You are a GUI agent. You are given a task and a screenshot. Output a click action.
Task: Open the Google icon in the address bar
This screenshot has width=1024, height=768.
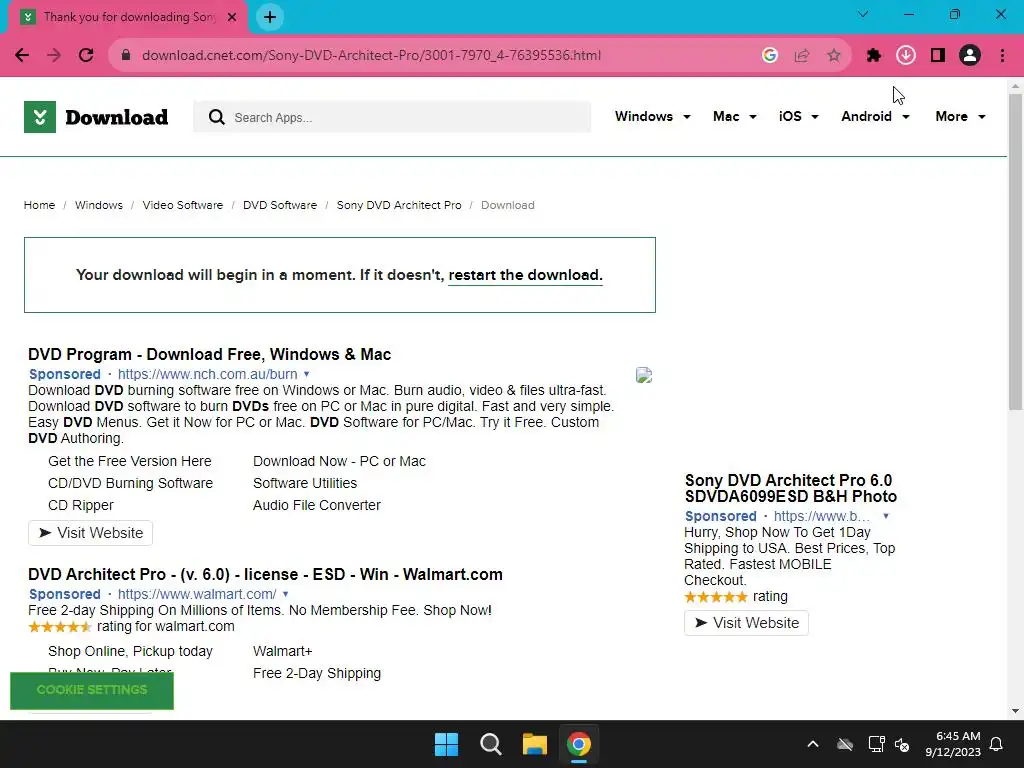770,56
